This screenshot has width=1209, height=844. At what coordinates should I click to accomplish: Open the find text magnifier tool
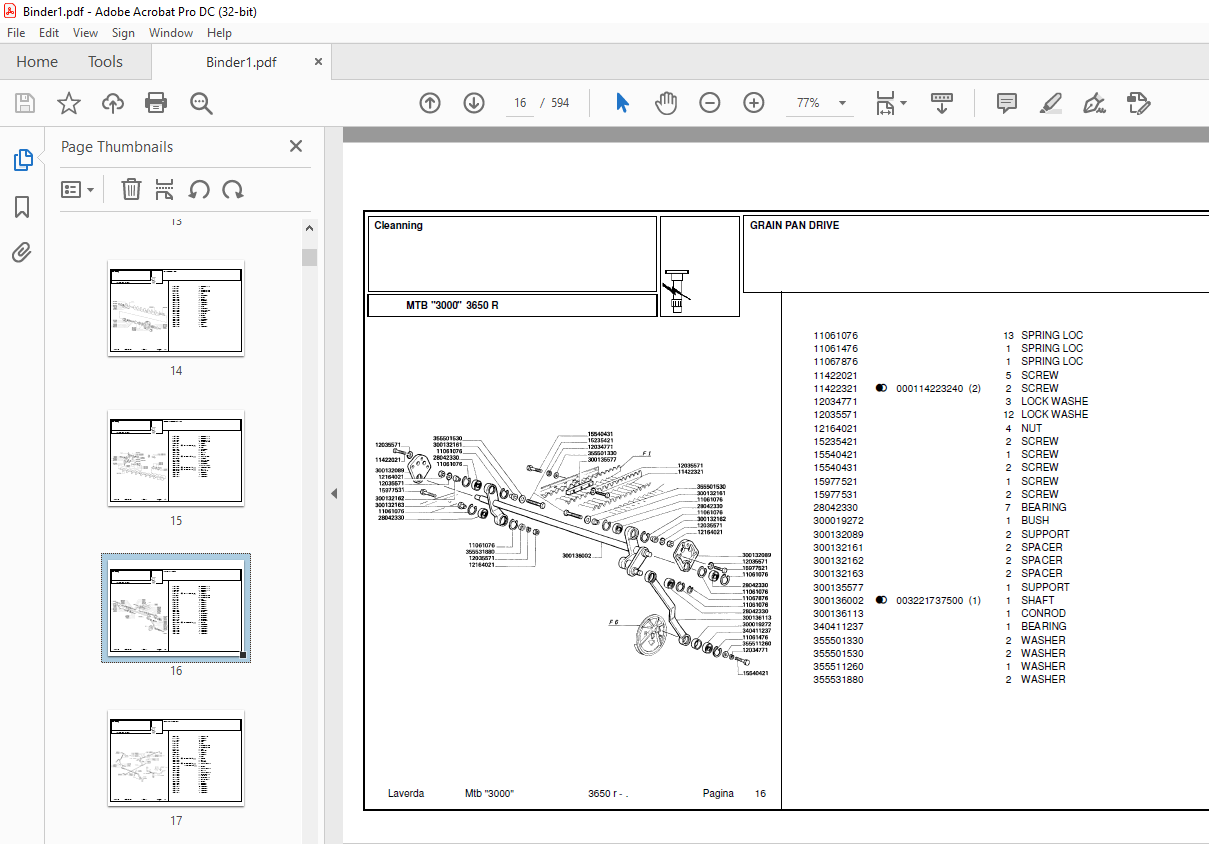point(201,103)
